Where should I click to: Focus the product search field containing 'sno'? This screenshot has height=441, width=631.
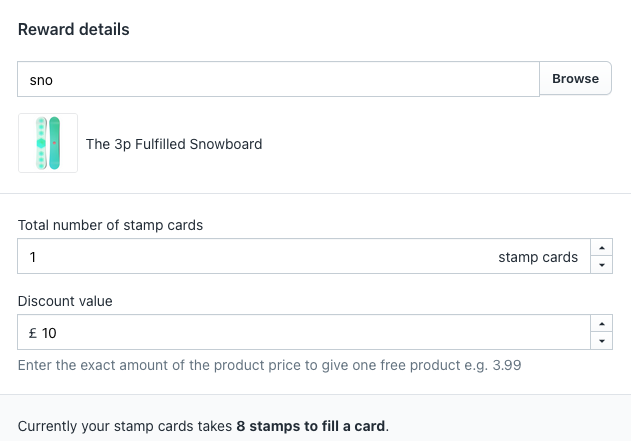(278, 79)
